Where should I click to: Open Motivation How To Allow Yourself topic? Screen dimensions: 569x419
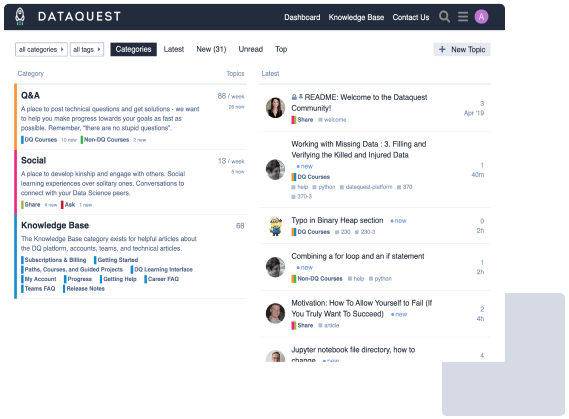point(361,308)
